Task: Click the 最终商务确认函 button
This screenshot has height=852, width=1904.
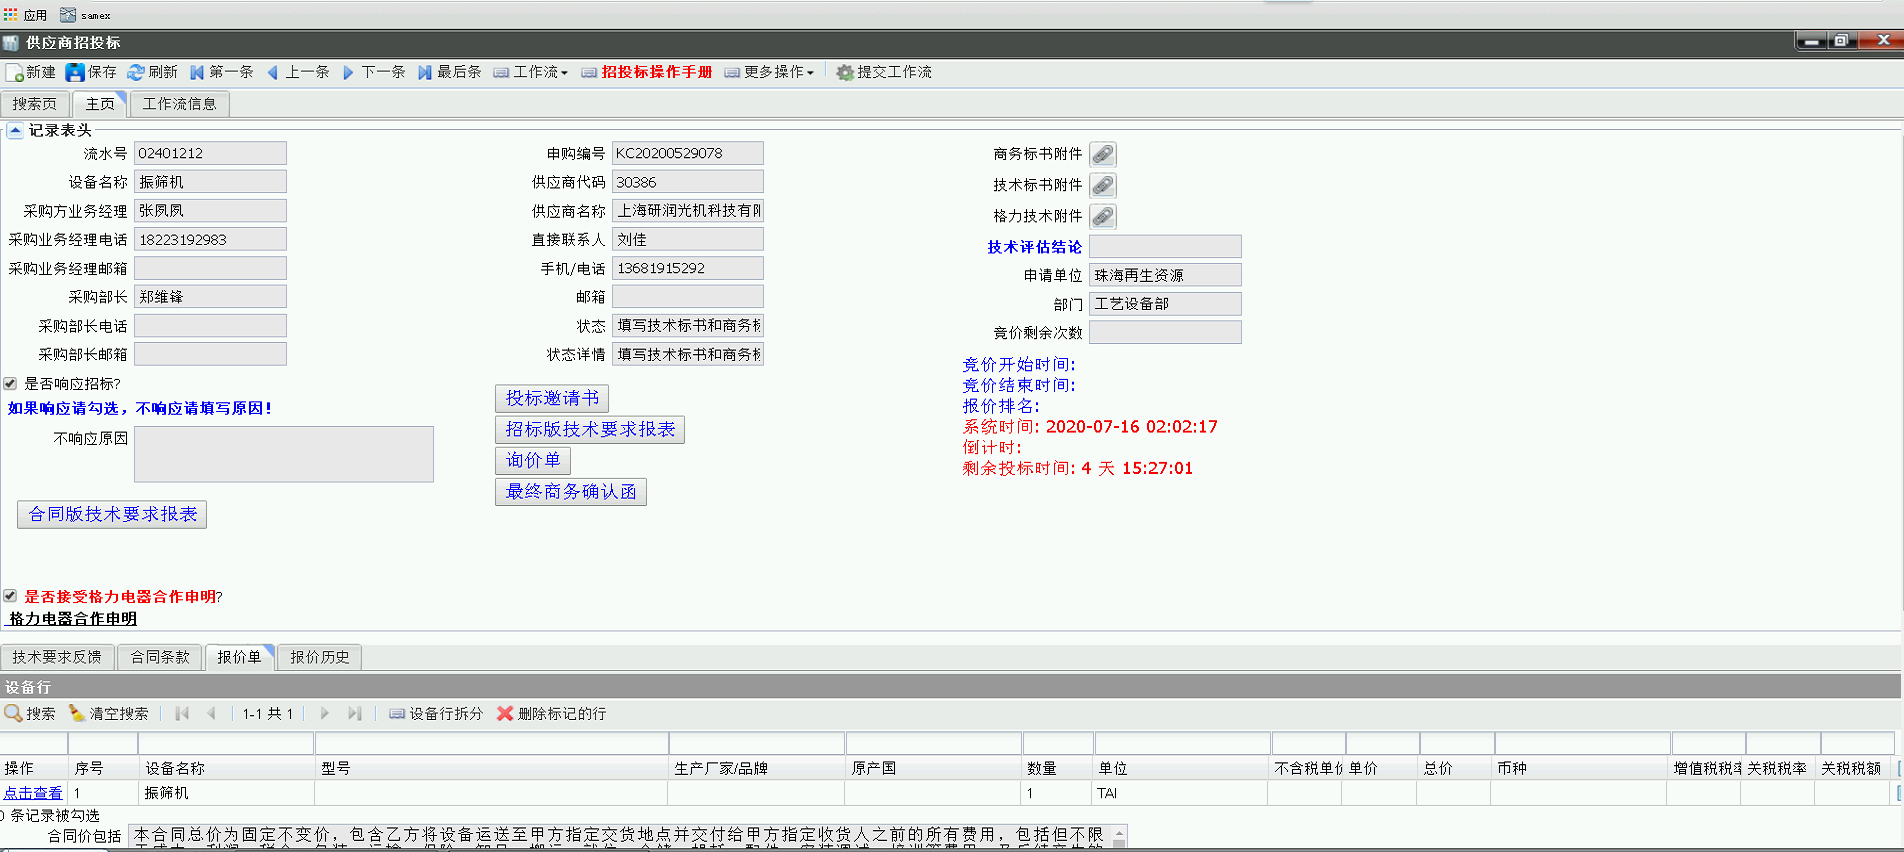Action: pos(571,491)
